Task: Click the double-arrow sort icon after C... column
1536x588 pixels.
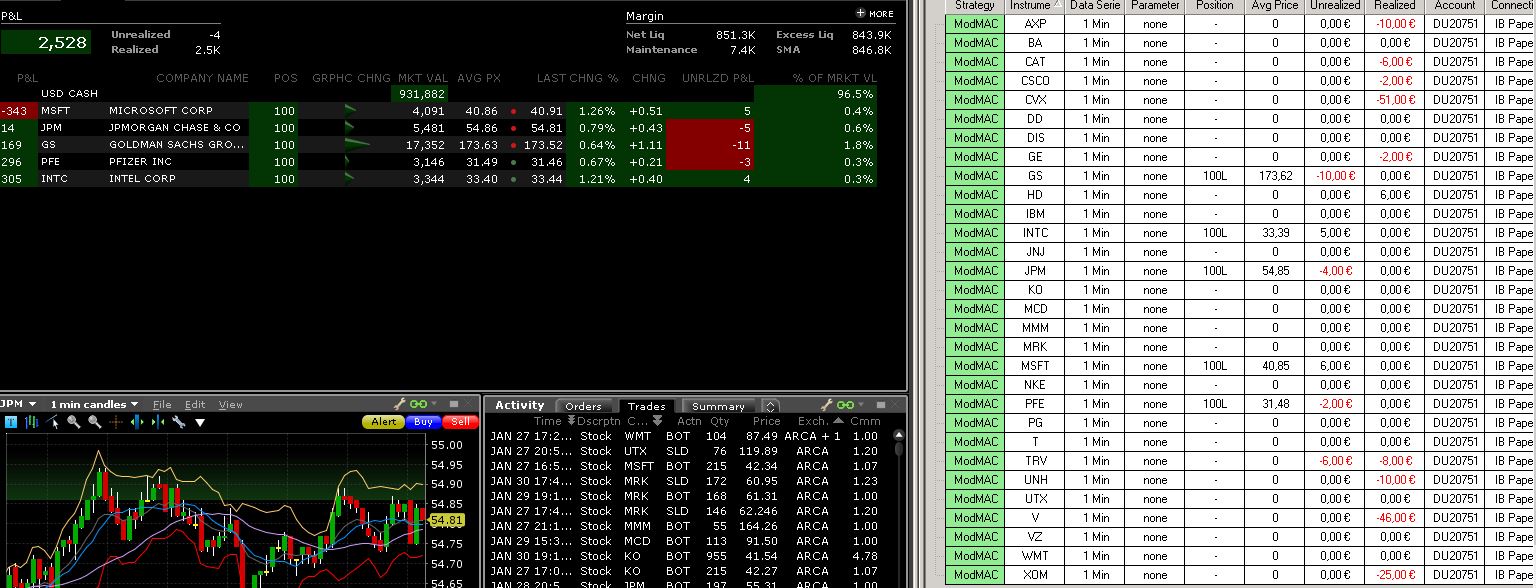Action: [657, 421]
